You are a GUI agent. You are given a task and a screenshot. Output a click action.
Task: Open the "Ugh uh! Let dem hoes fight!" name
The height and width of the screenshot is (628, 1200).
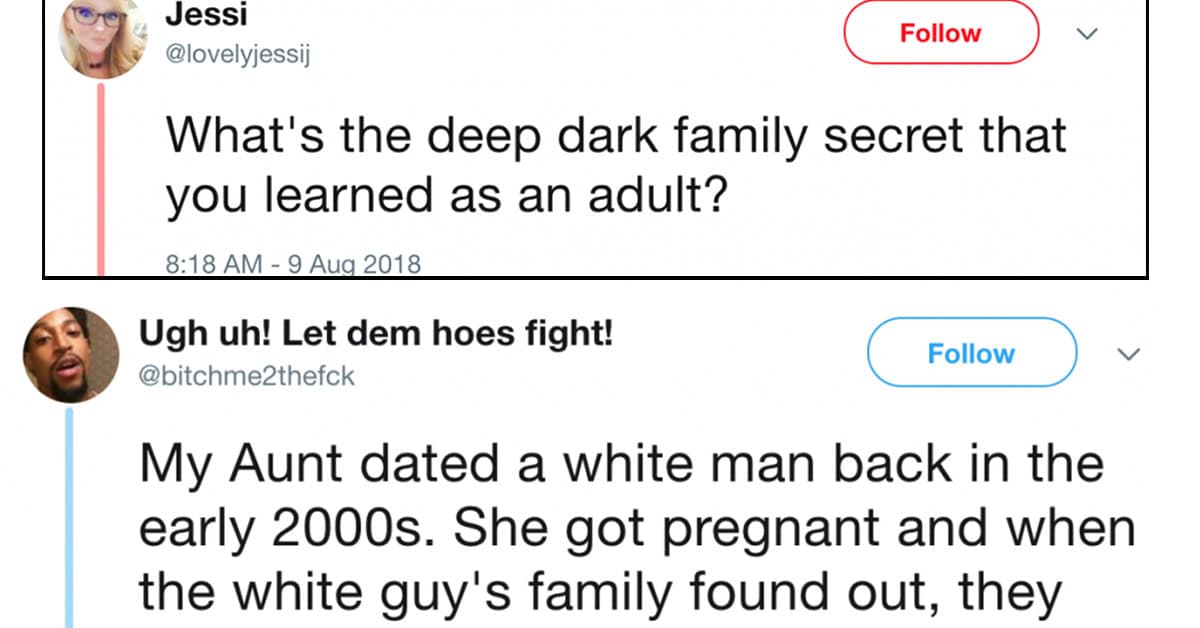[x=376, y=334]
